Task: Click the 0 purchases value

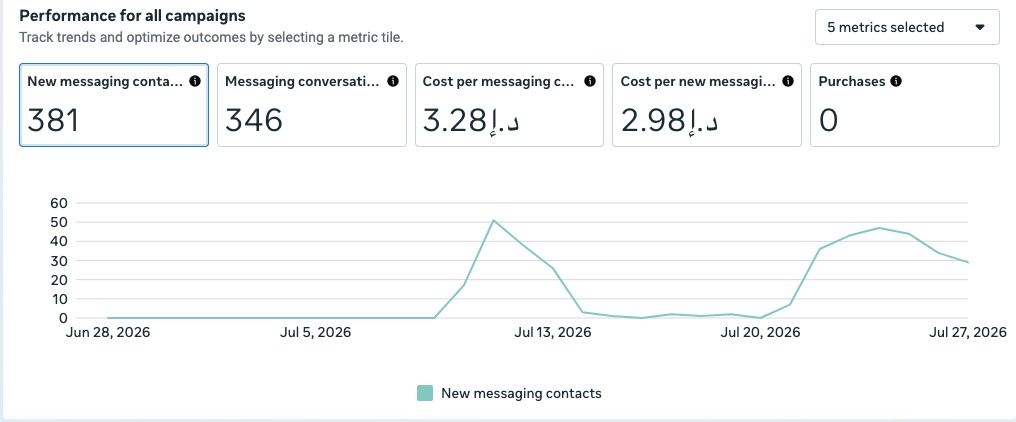Action: [828, 121]
